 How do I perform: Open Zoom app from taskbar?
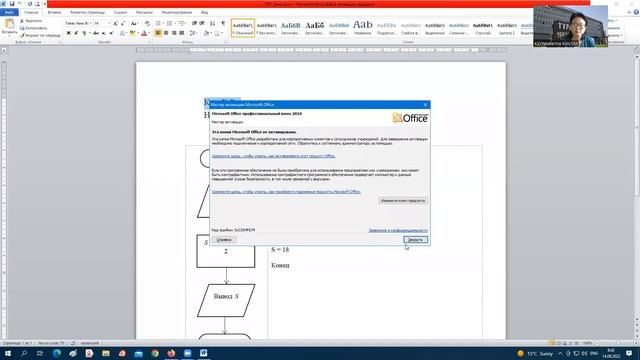(187, 353)
